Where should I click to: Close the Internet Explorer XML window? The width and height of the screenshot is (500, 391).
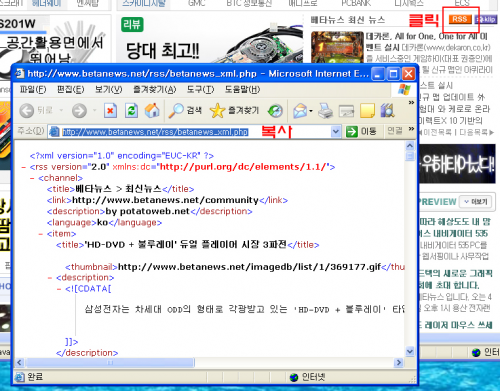click(409, 74)
